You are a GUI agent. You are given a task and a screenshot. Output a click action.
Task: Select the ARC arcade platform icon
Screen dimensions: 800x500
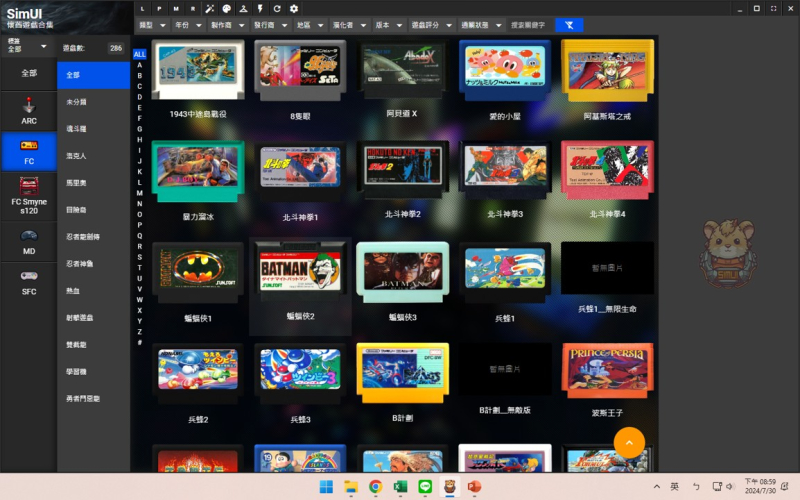(x=29, y=111)
